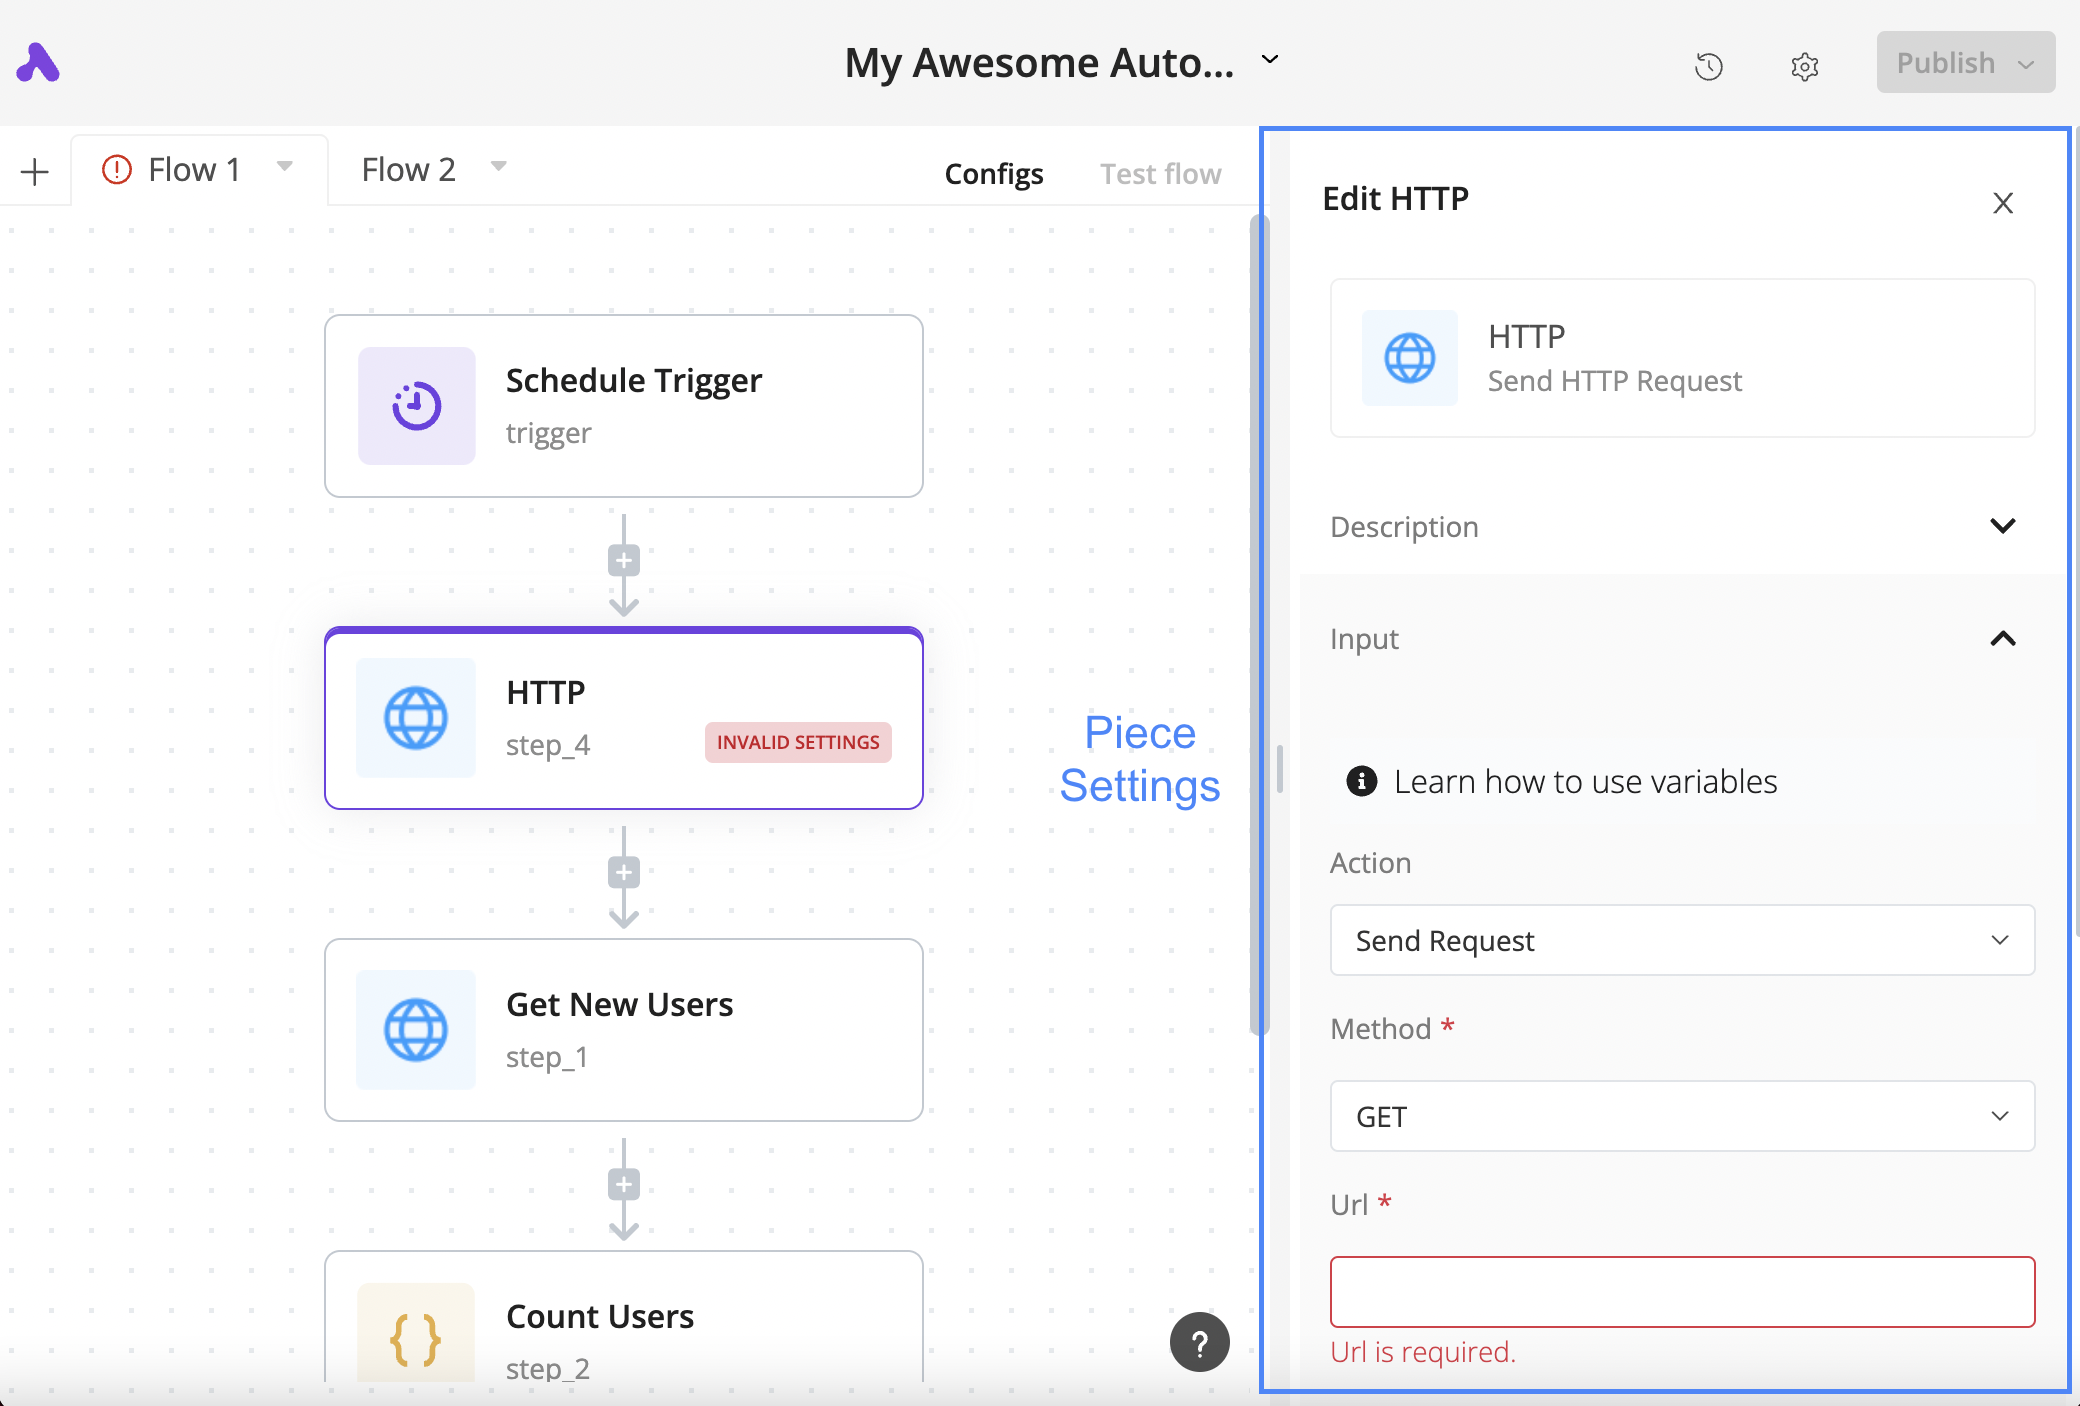
Task: Open the Configs menu
Action: pos(993,174)
